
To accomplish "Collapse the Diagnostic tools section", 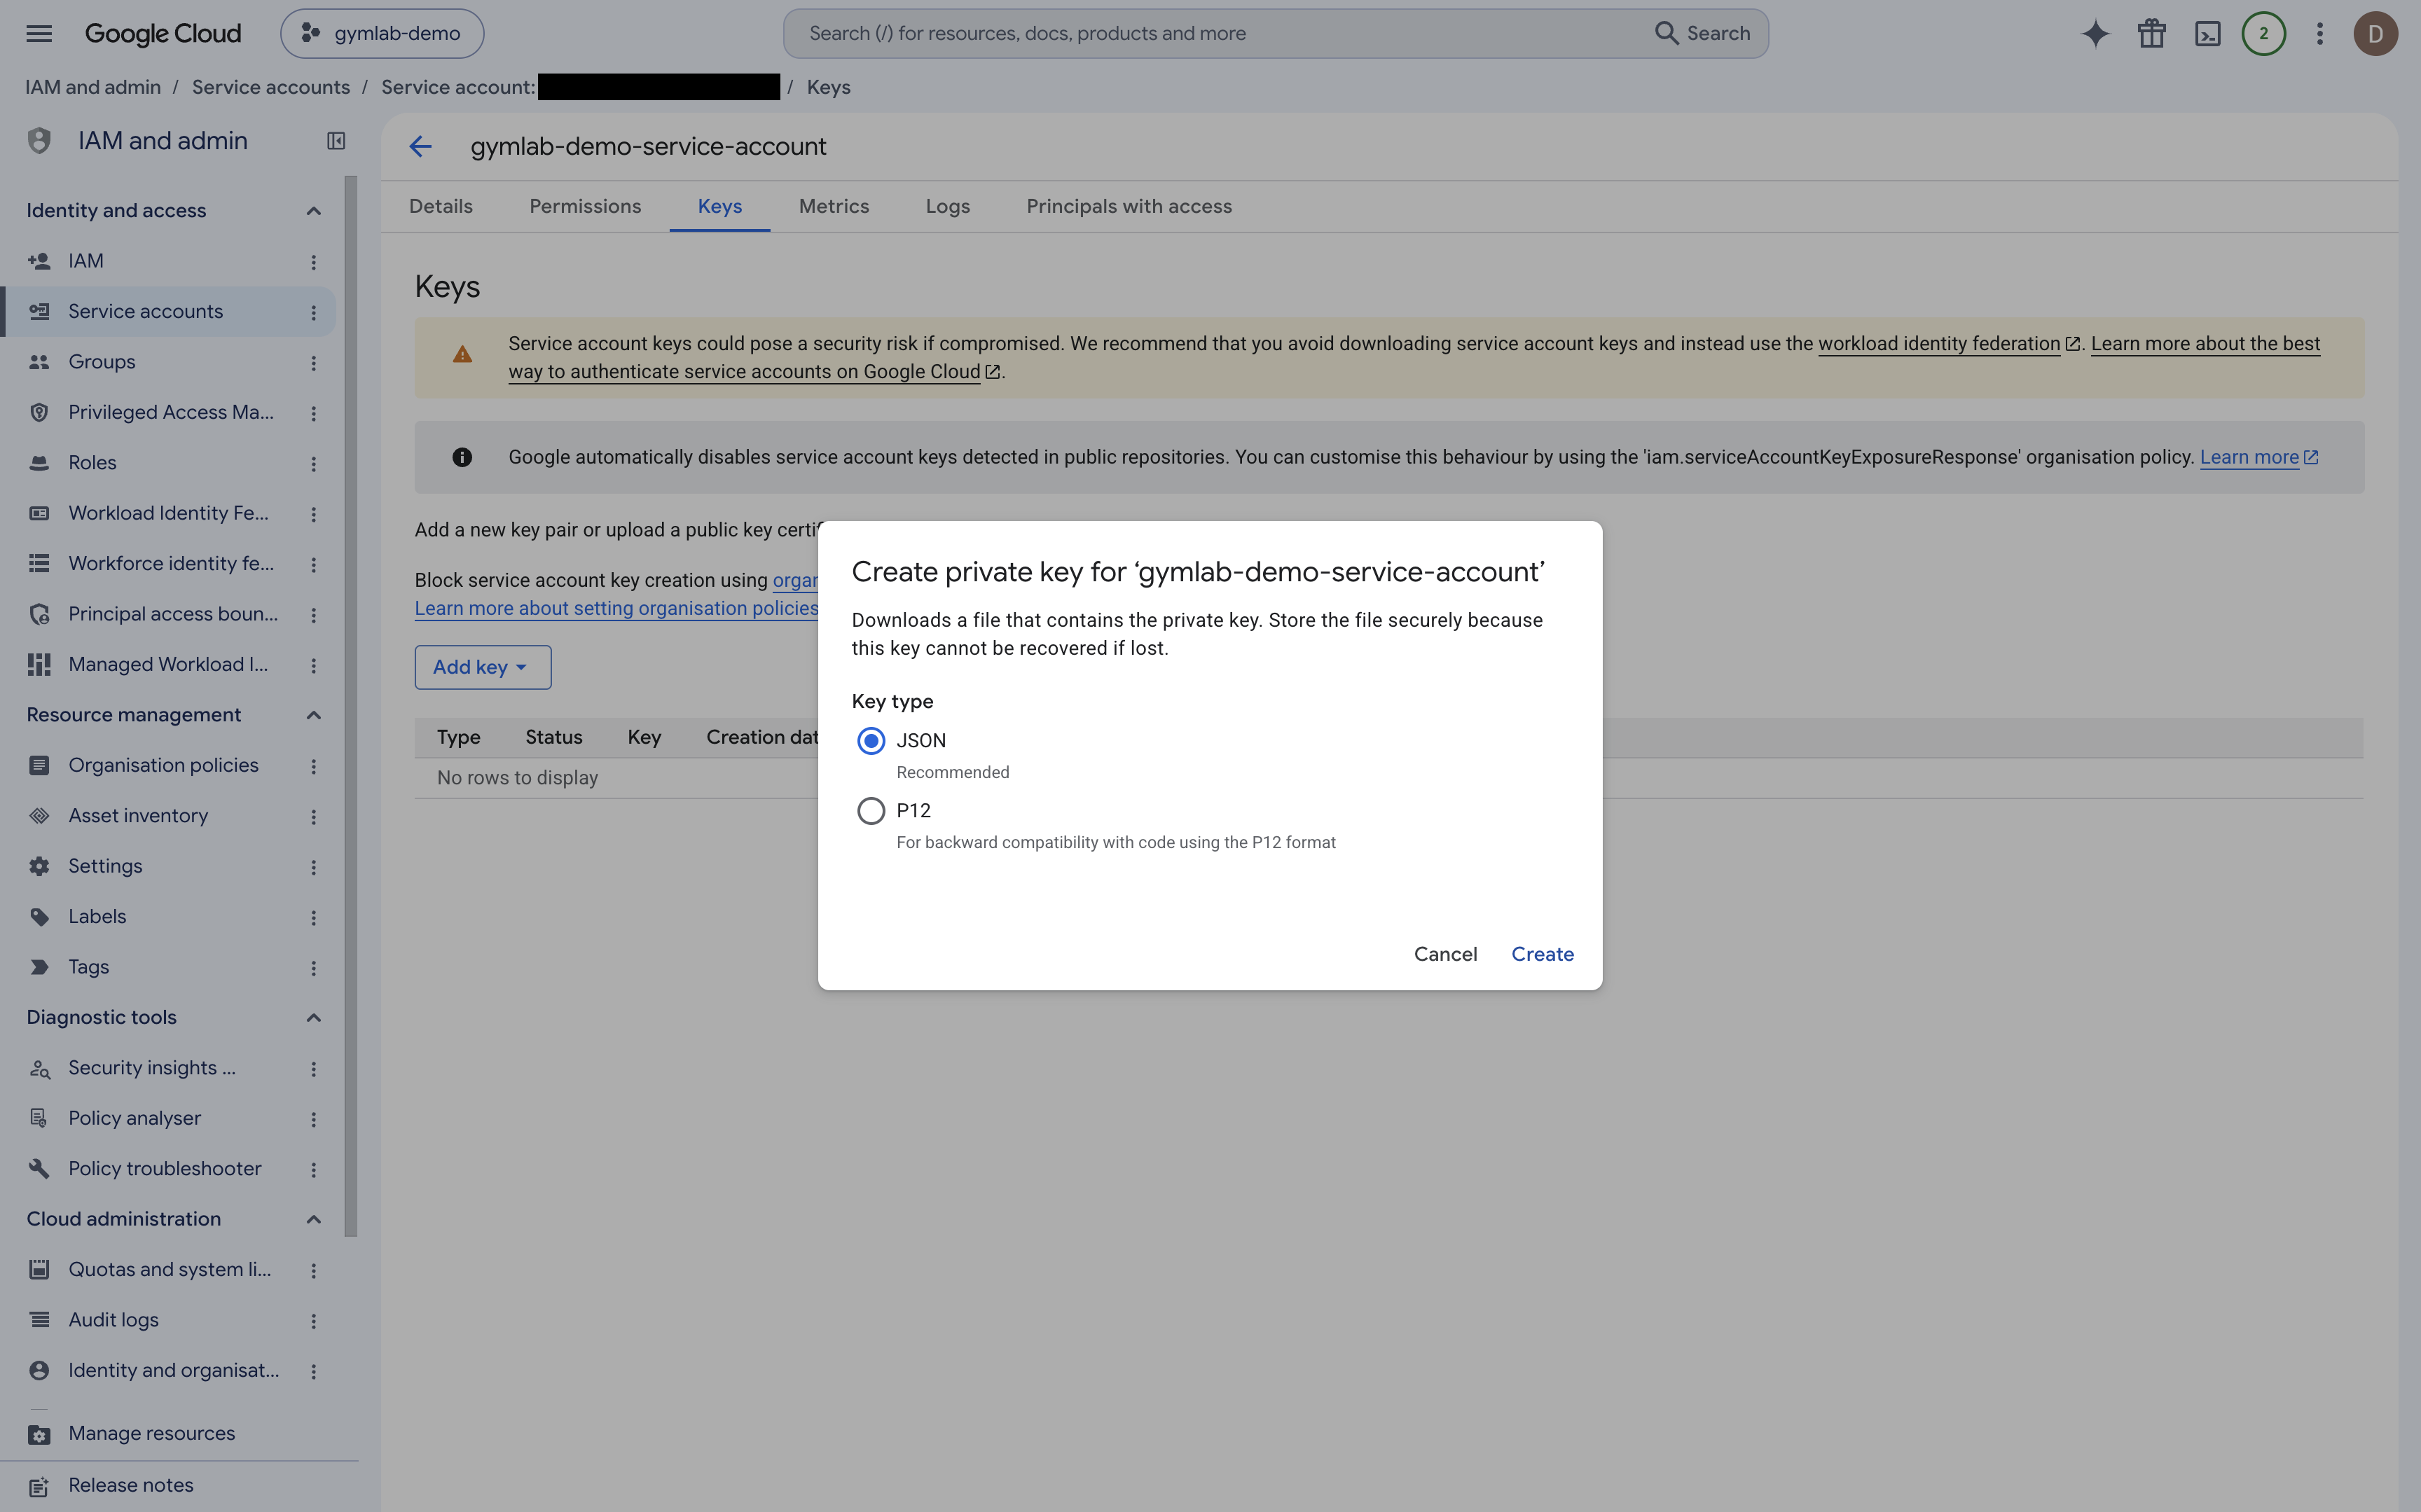I will tap(313, 1018).
